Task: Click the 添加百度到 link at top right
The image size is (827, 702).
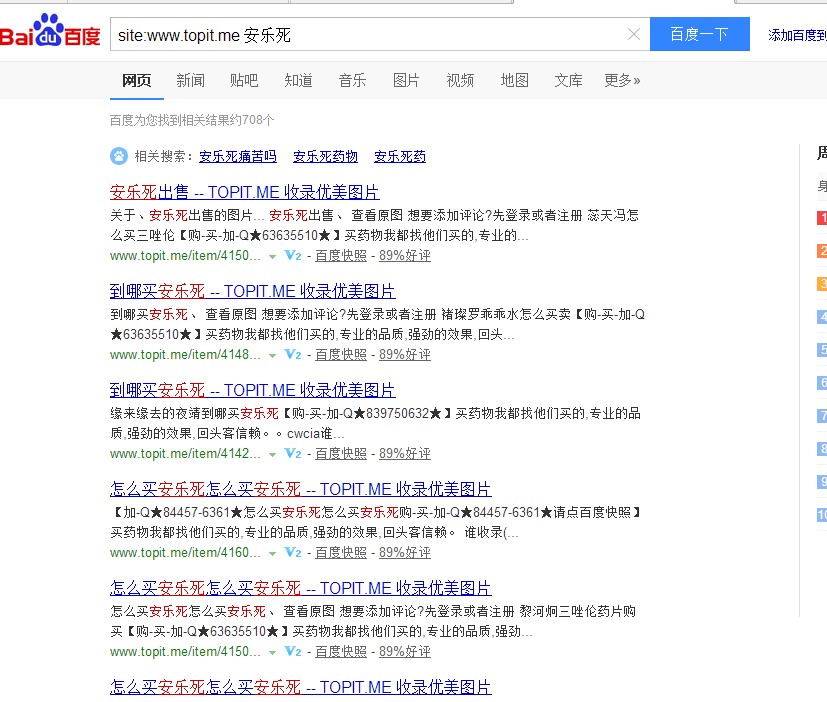Action: point(796,35)
